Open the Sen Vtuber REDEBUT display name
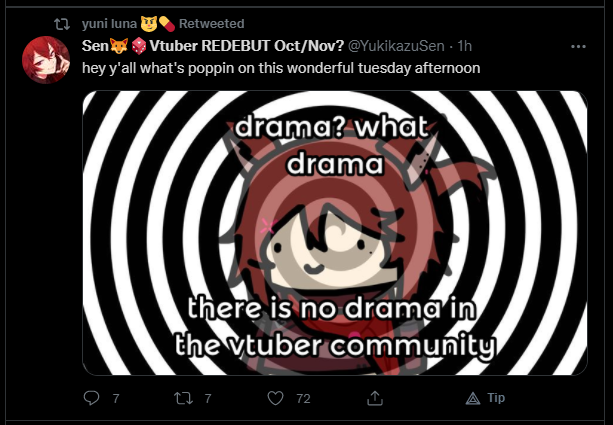613x425 pixels. click(213, 46)
